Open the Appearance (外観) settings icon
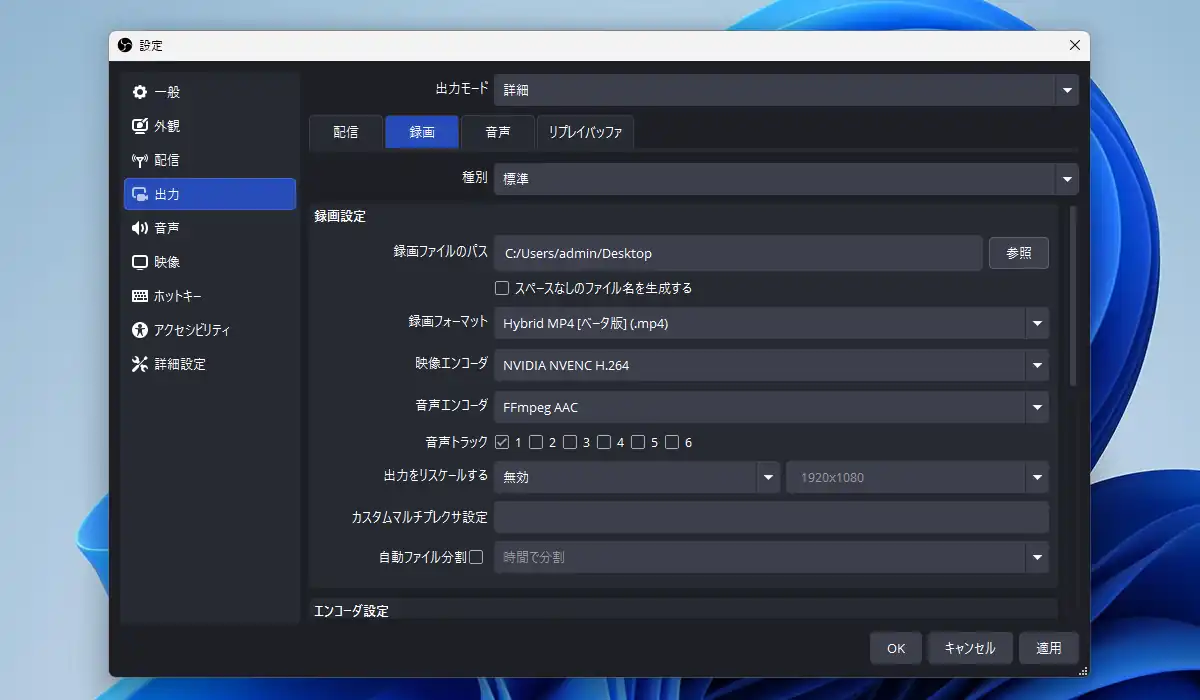Screen dimensions: 1200x700 [x=140, y=126]
